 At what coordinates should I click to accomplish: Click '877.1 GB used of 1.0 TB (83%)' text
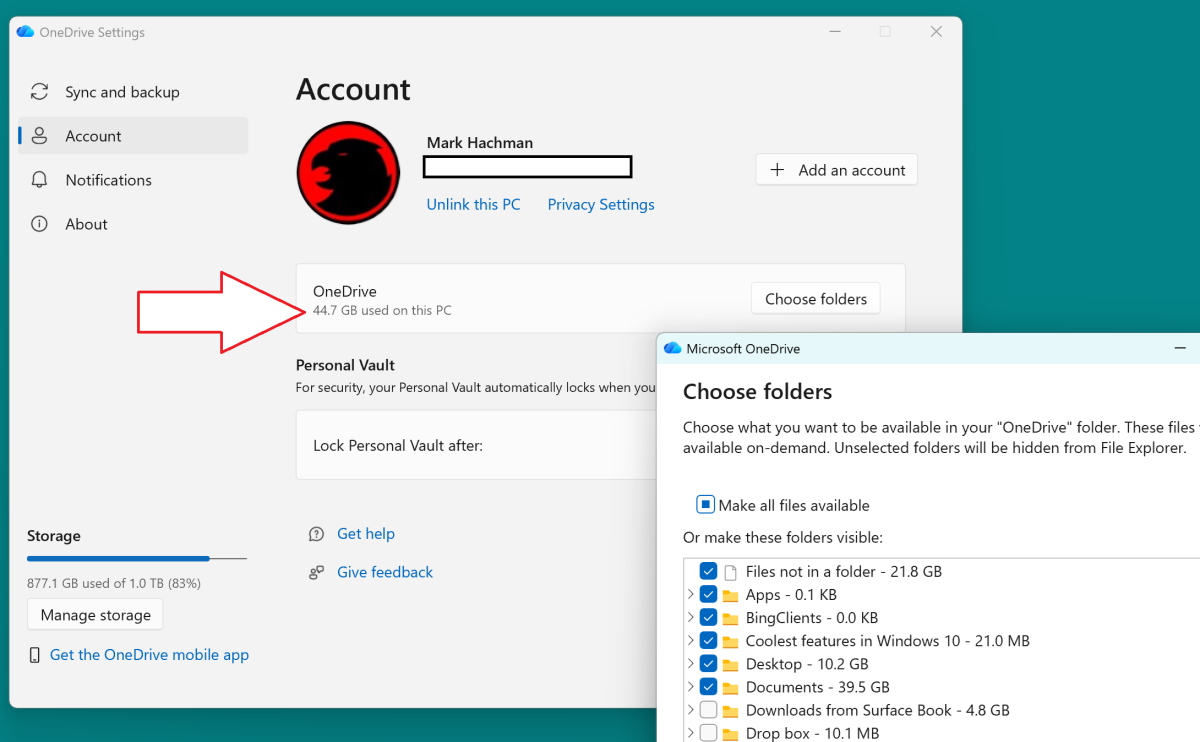[114, 583]
